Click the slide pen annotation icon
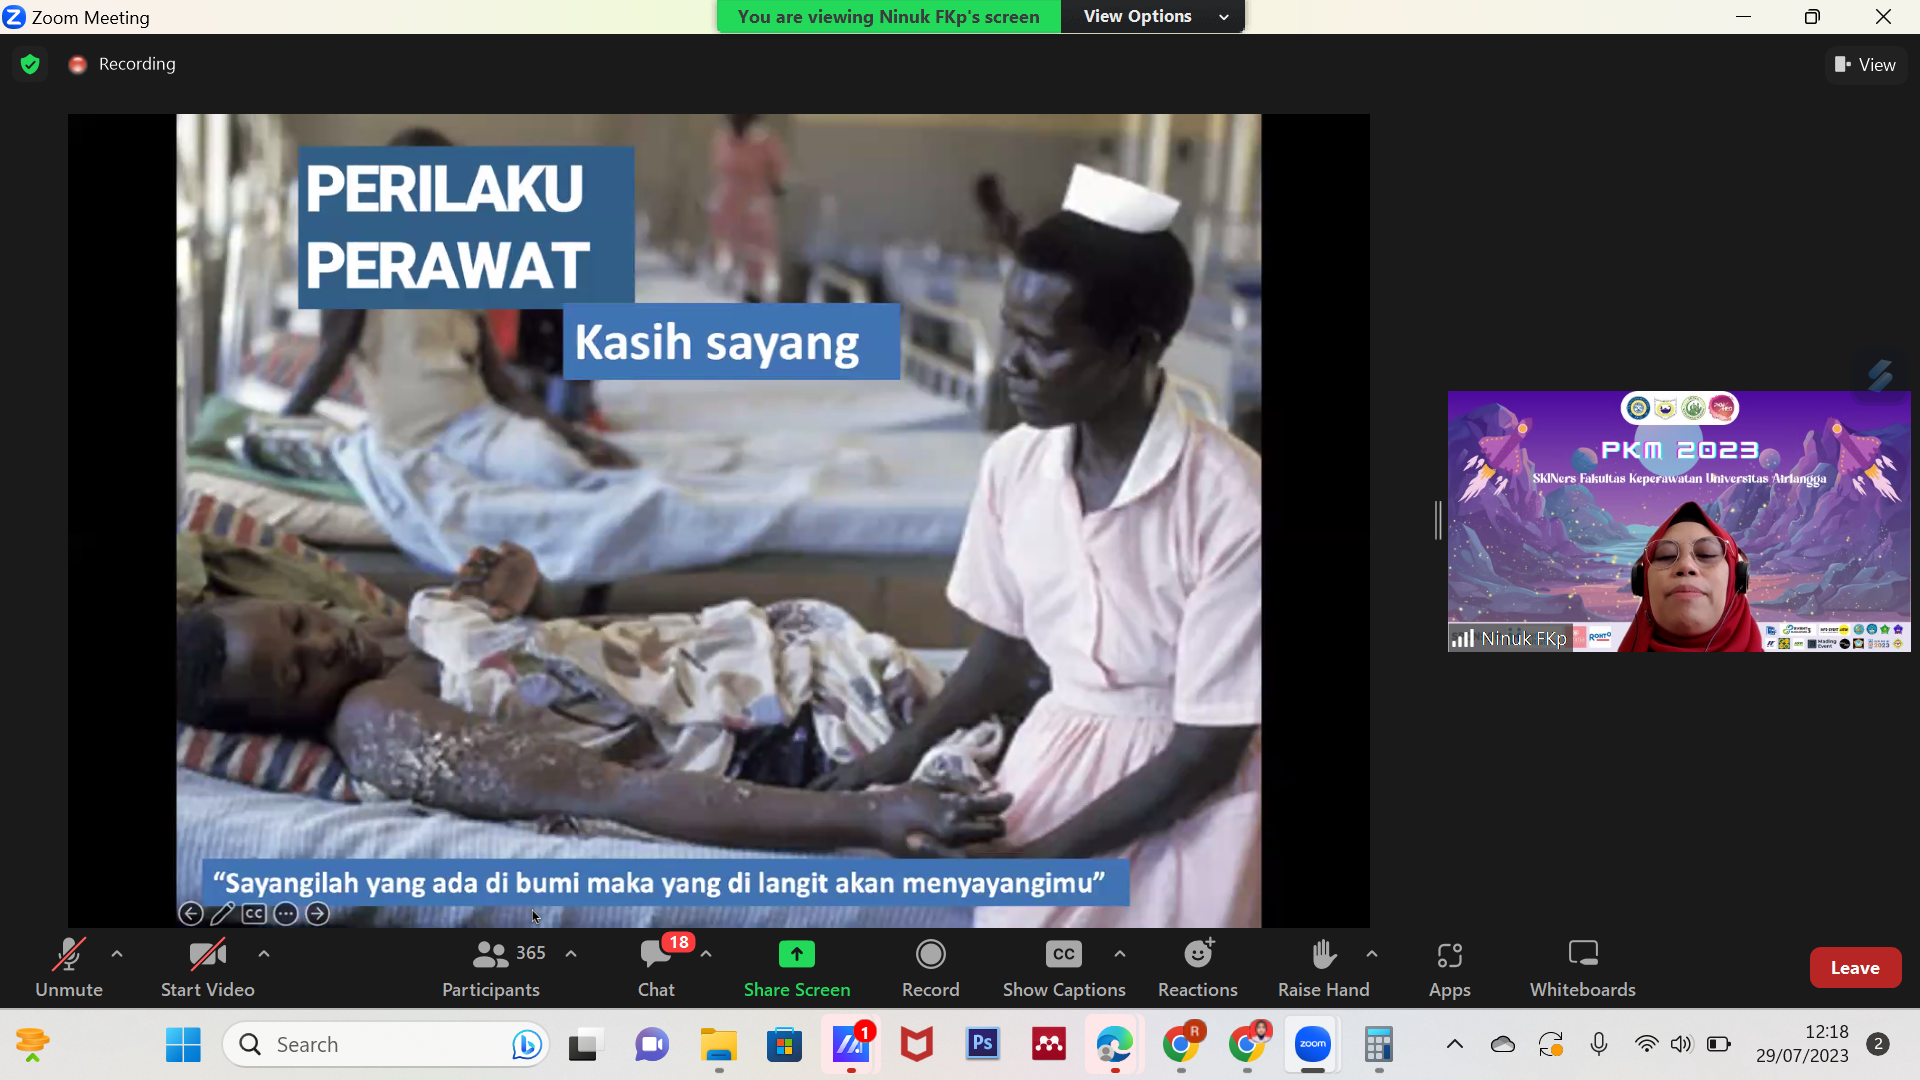This screenshot has height=1080, width=1920. [x=222, y=913]
